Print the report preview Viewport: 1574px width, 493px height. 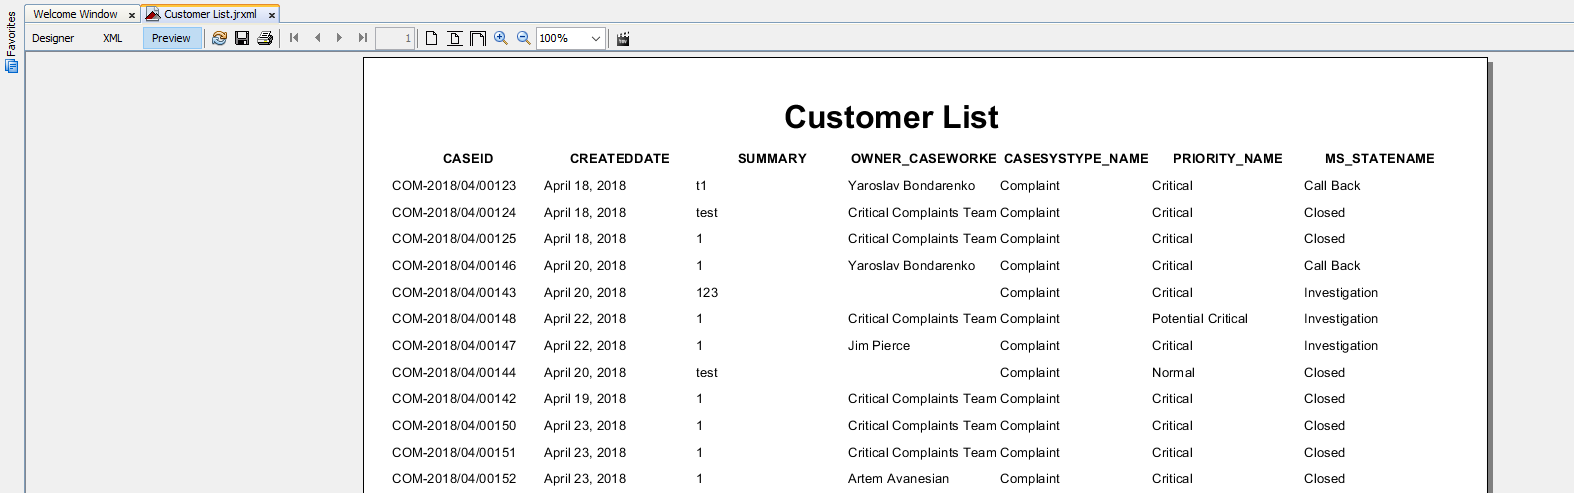pos(265,38)
